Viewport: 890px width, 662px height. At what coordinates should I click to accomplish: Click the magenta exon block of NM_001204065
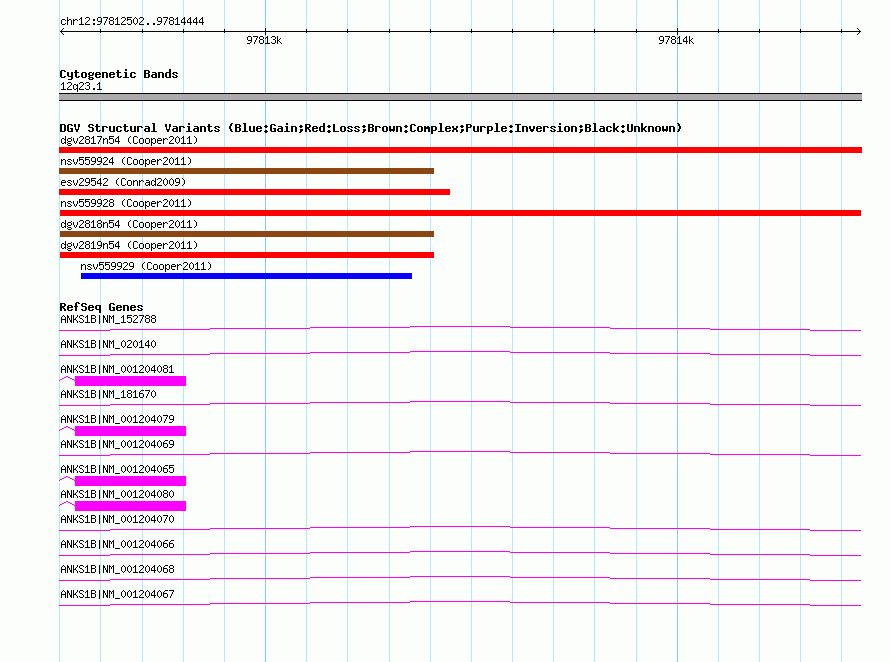131,481
